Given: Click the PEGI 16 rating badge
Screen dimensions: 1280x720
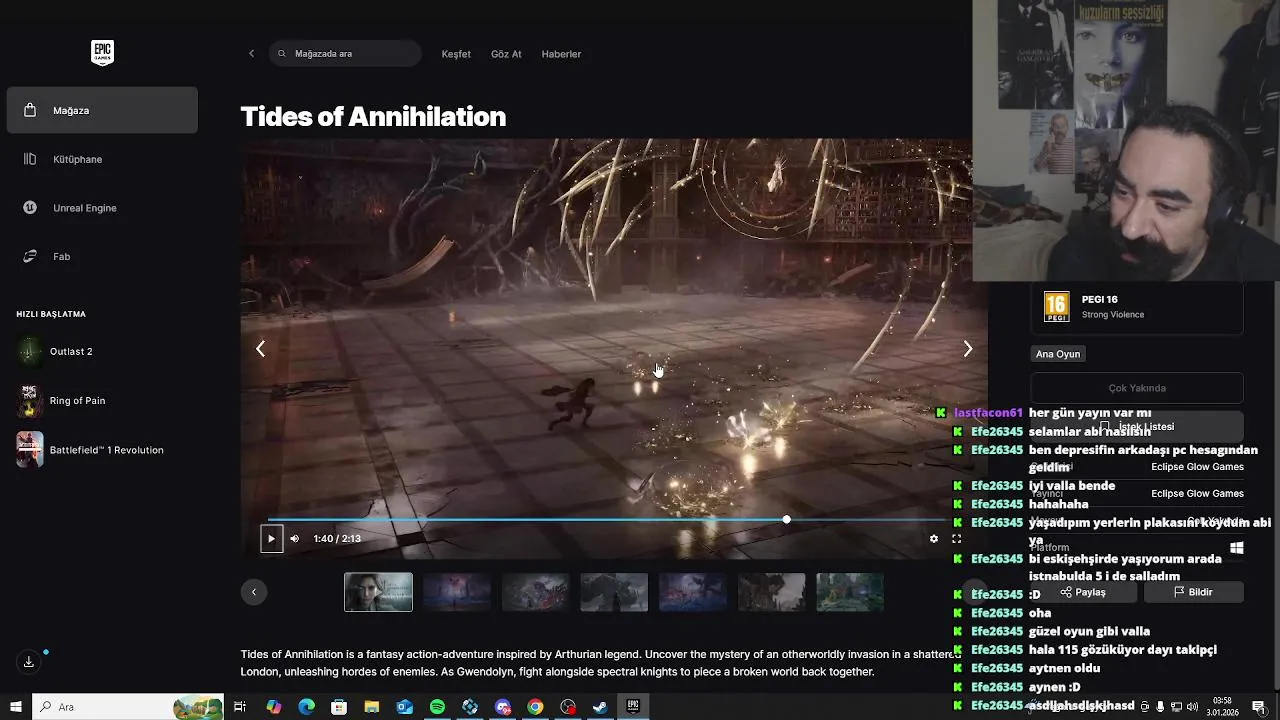Looking at the screenshot, I should [x=1057, y=307].
